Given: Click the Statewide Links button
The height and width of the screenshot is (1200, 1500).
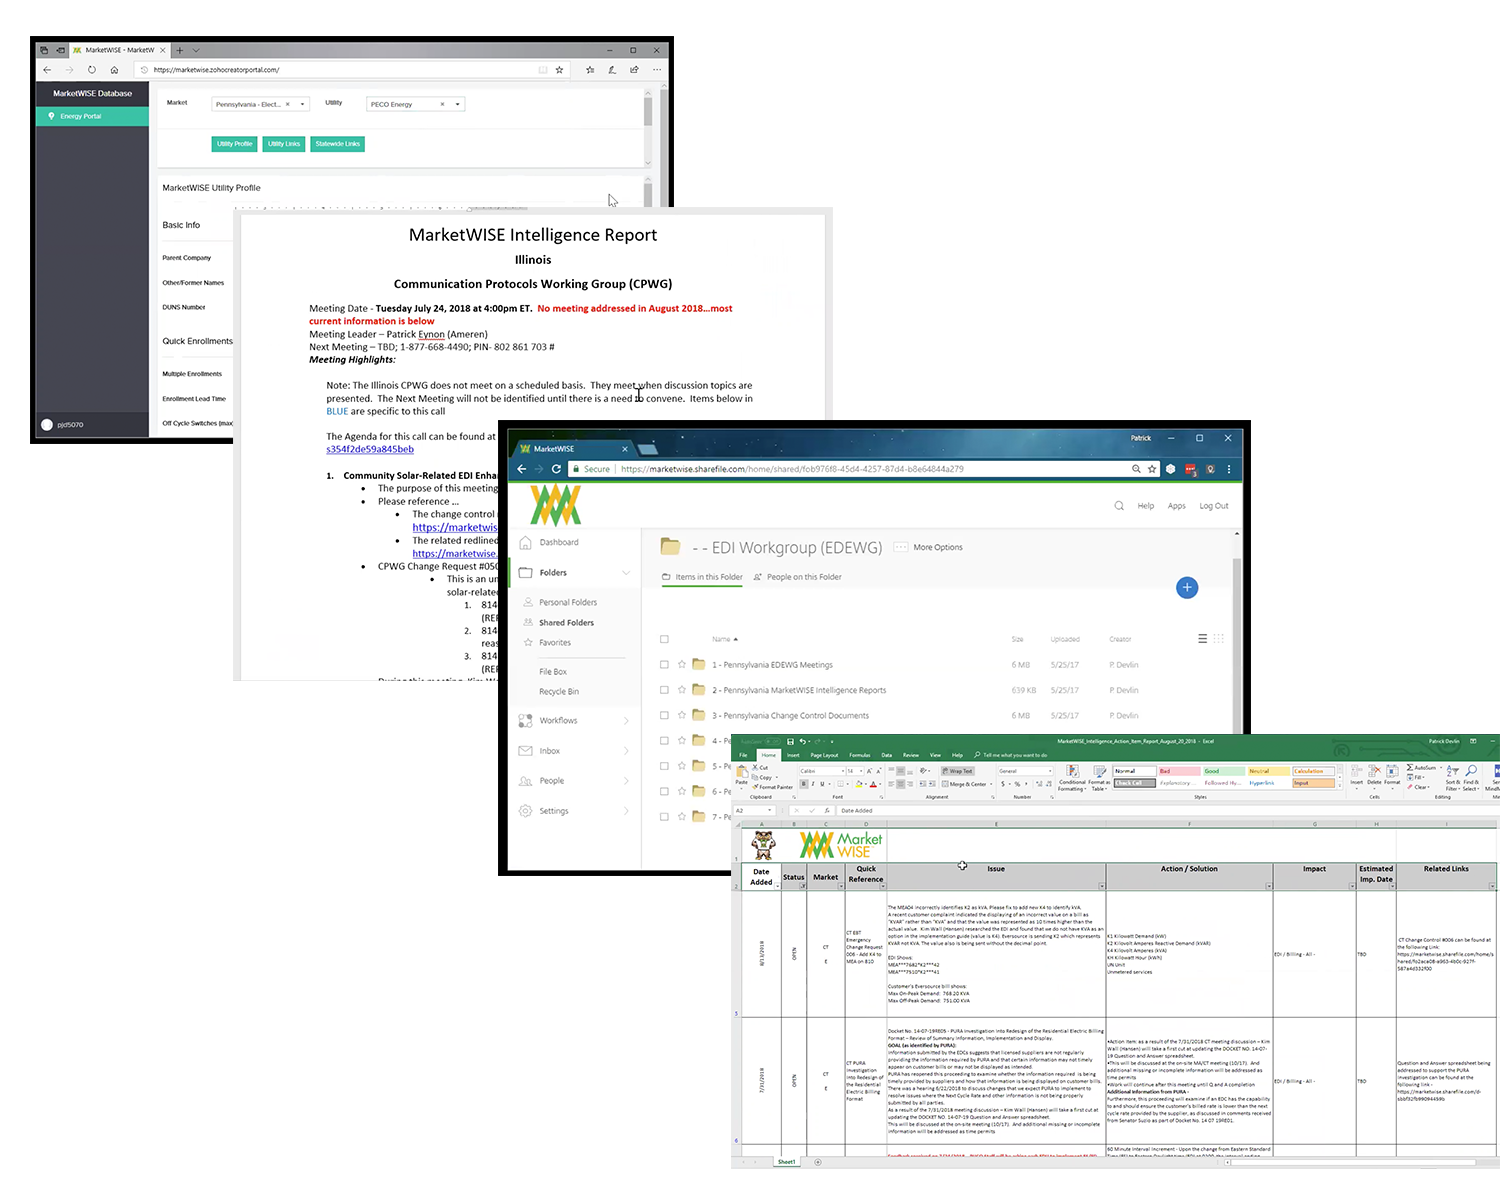Looking at the screenshot, I should (337, 144).
